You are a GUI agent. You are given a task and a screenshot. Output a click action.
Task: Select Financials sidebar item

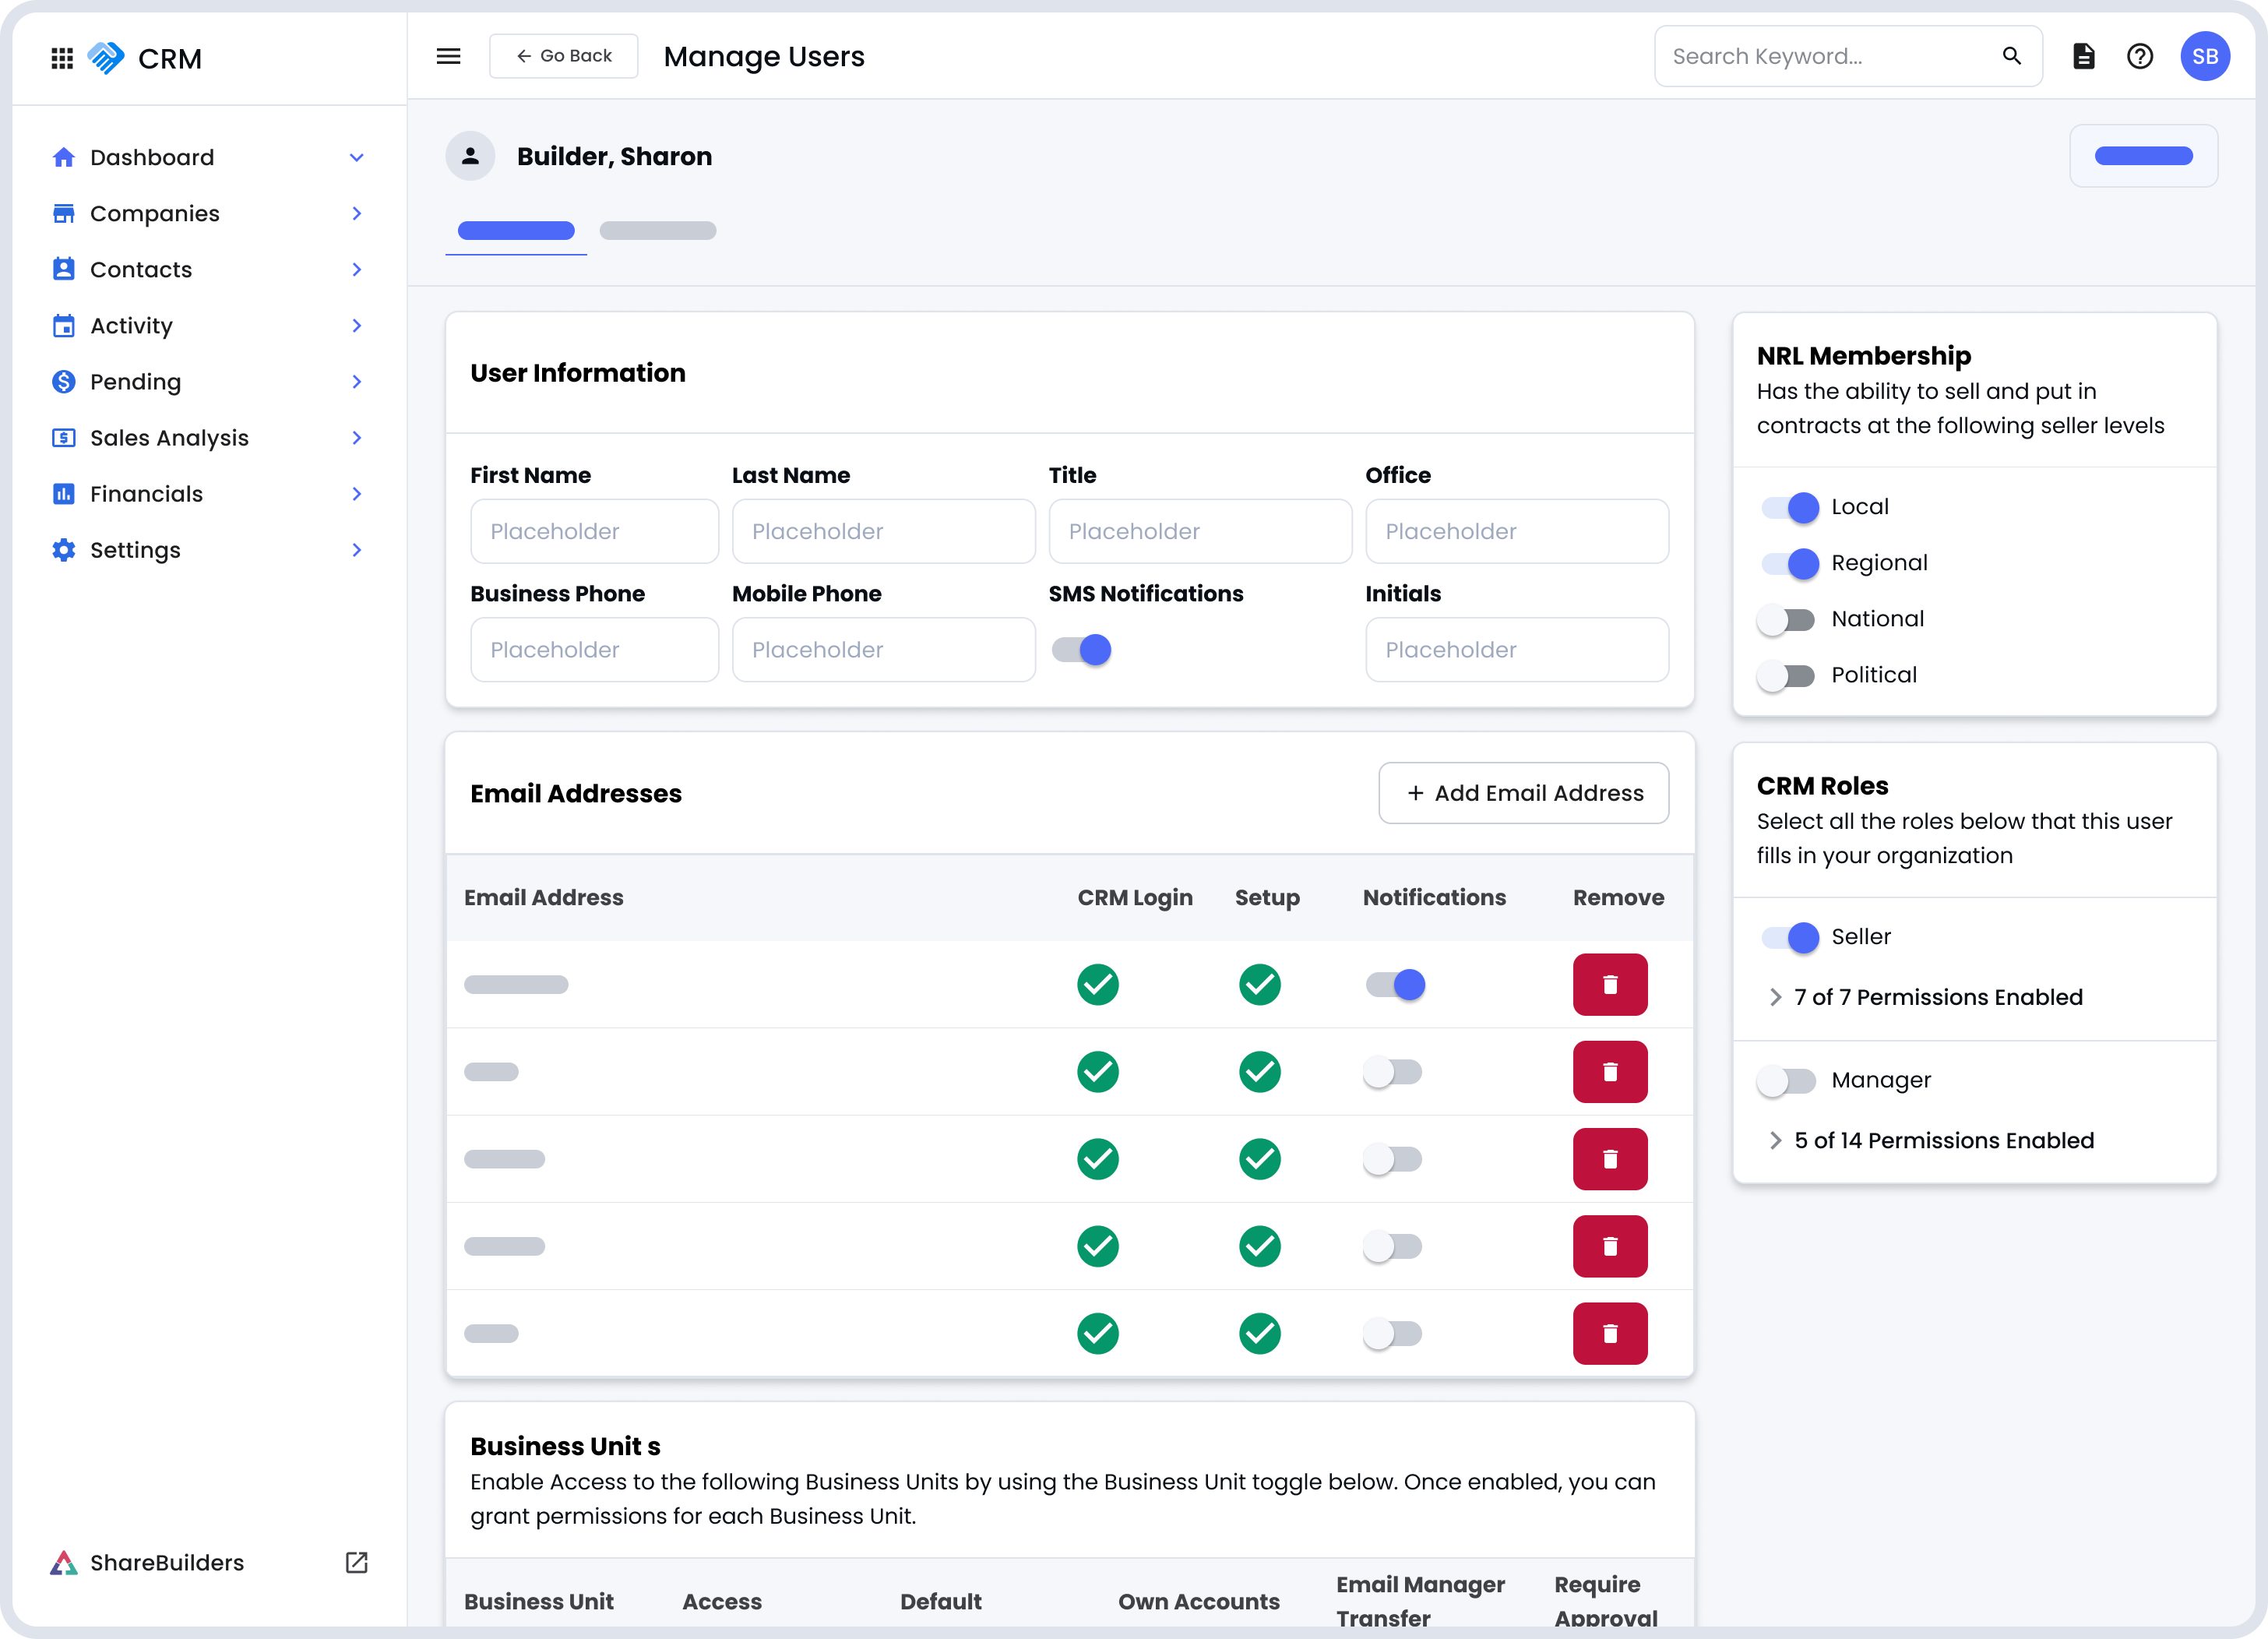(146, 494)
